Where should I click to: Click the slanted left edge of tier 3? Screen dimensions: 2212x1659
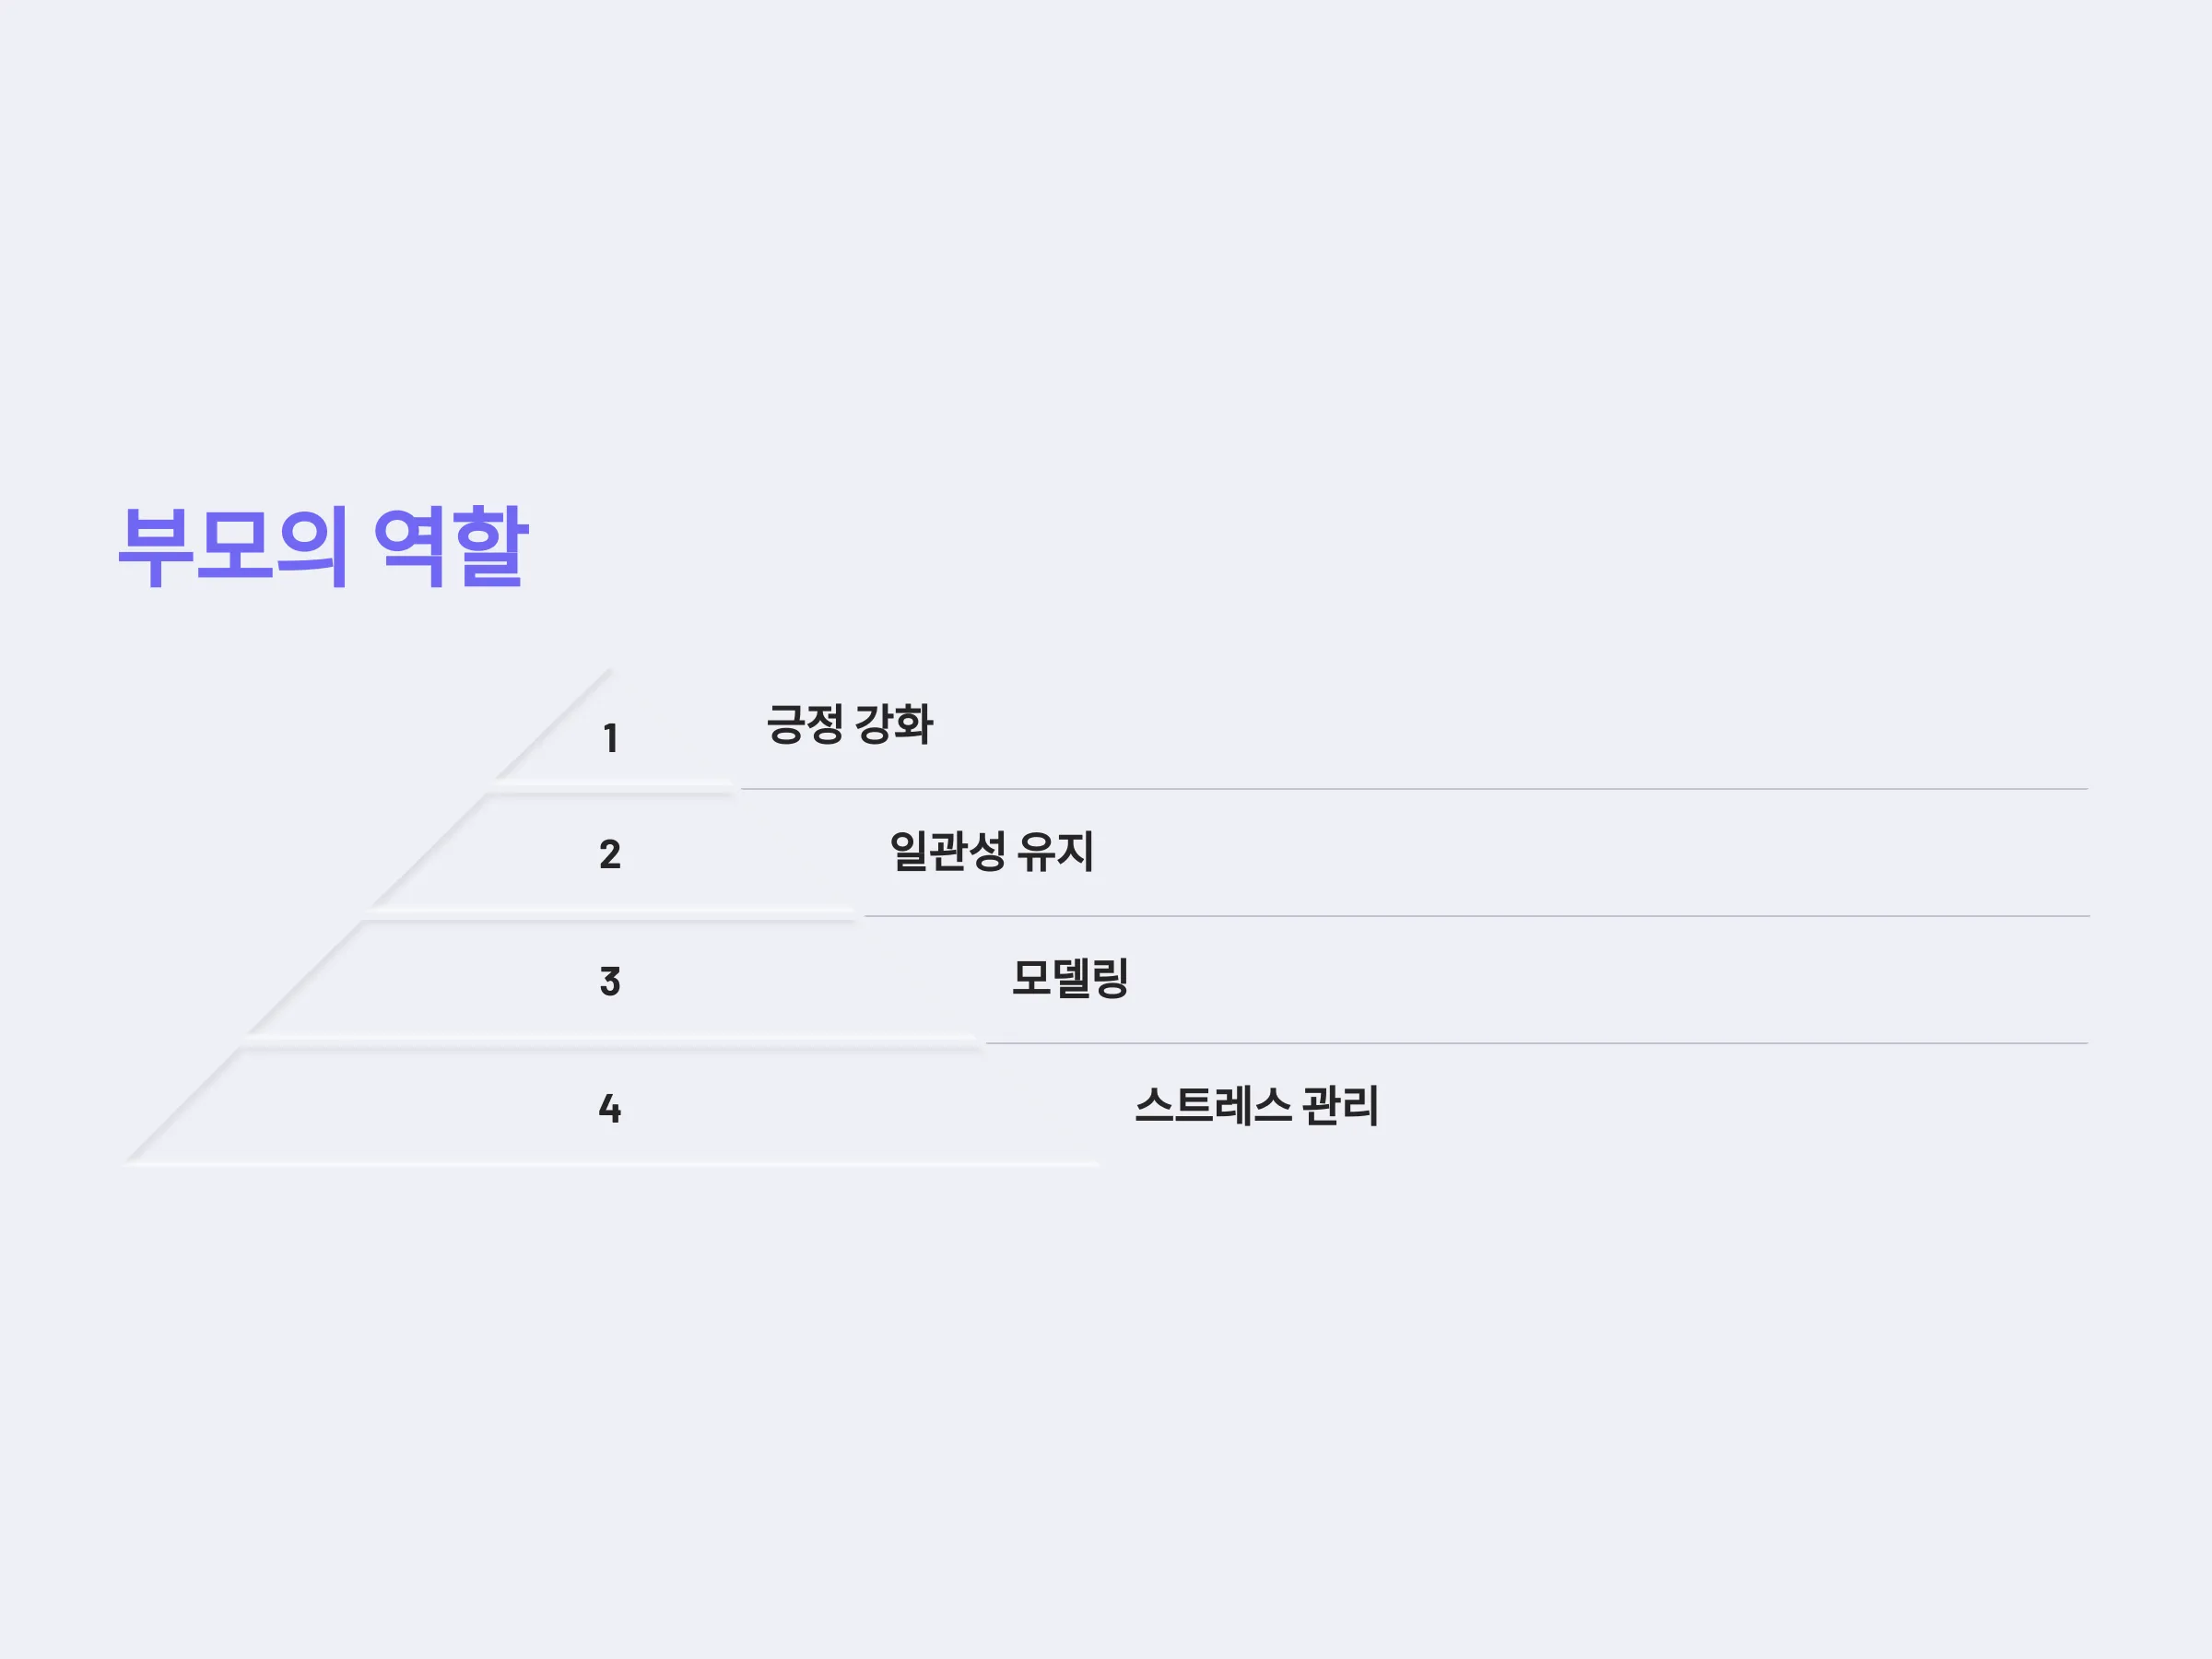coord(305,977)
